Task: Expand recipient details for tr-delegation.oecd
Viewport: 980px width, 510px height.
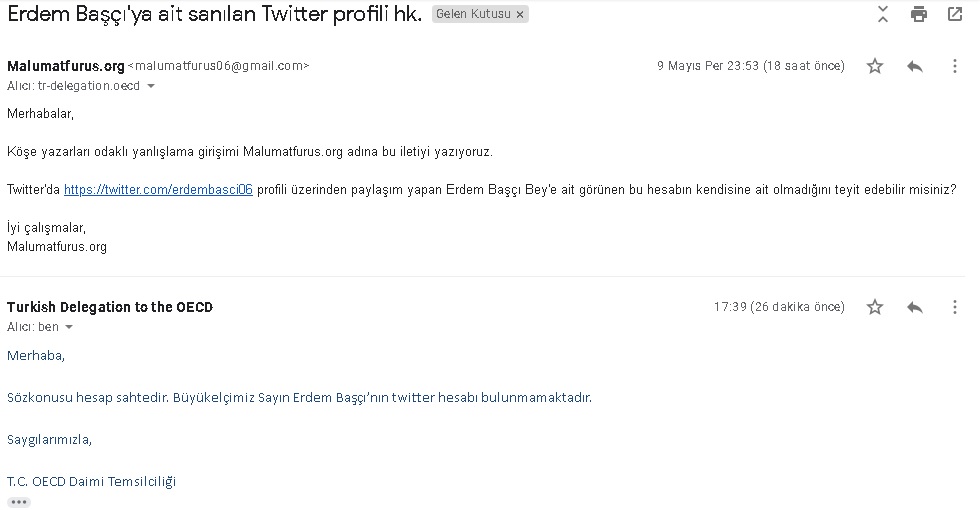Action: coord(151,87)
